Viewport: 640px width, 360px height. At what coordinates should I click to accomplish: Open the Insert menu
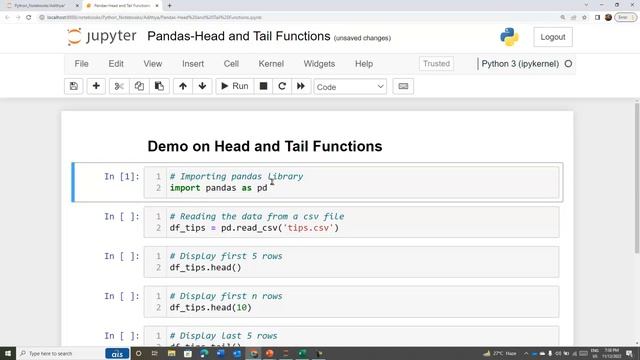(193, 64)
